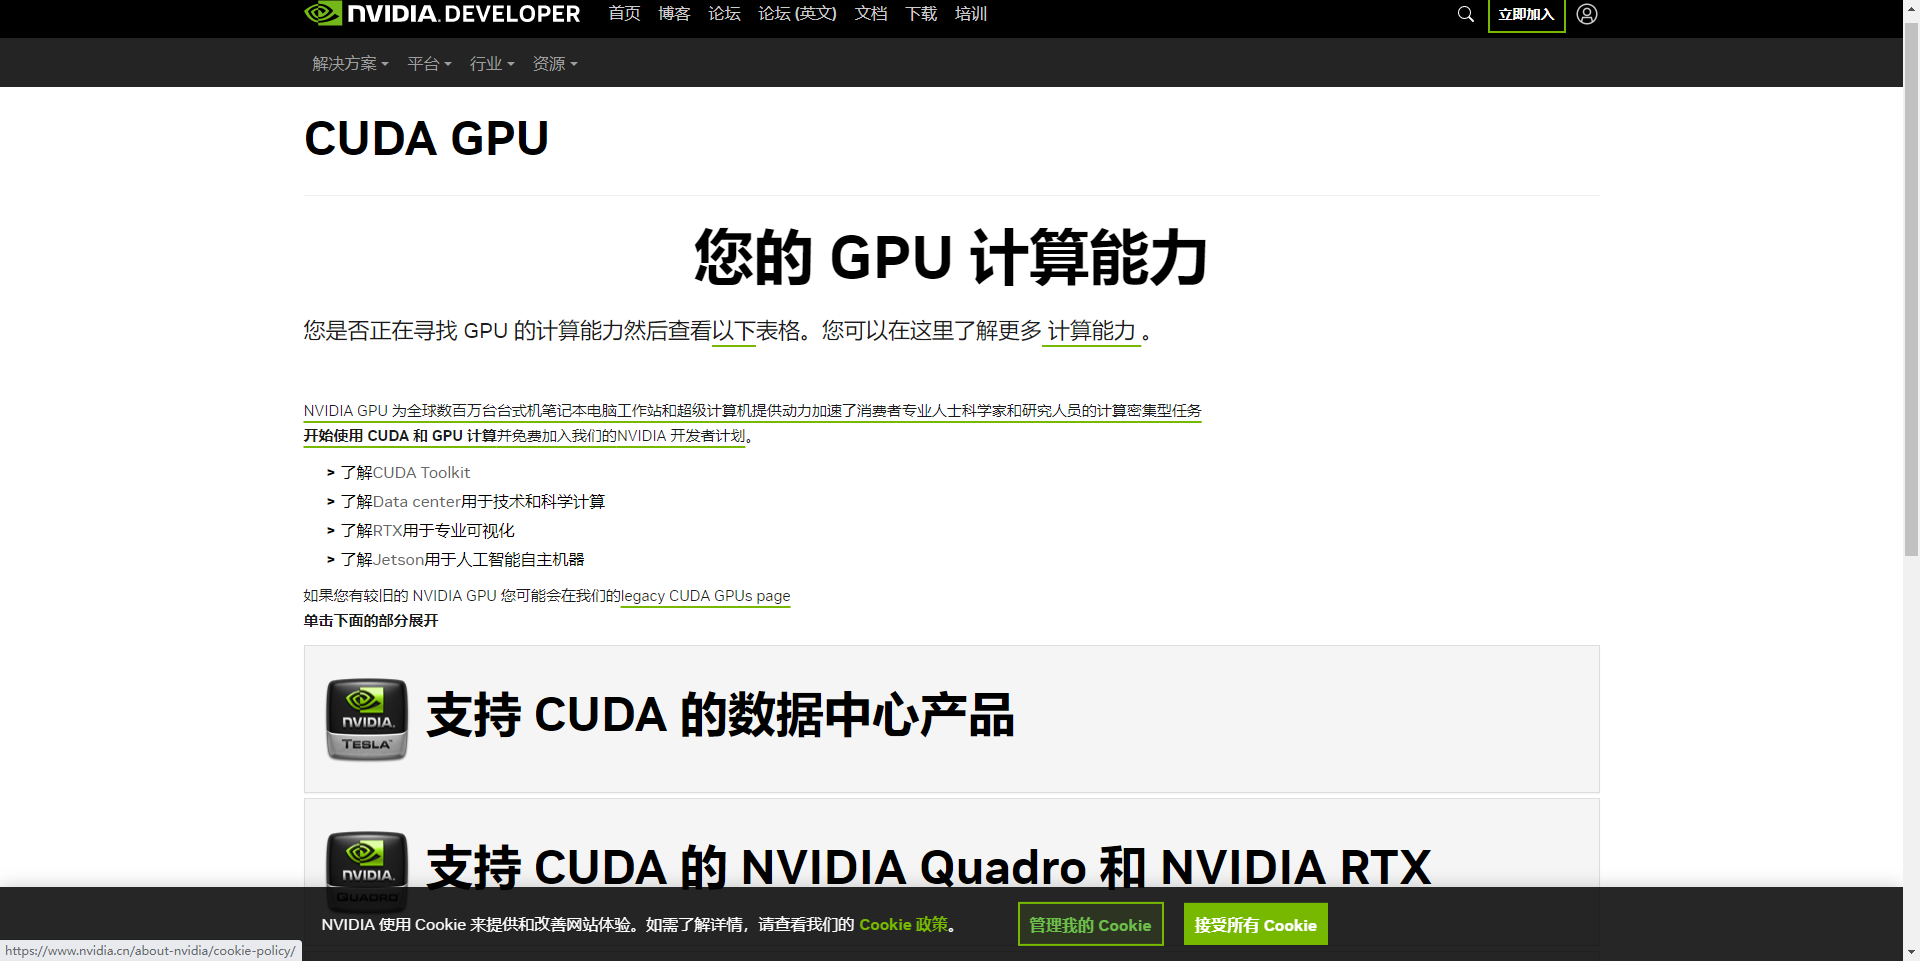This screenshot has width=1920, height=961.
Task: Click the 立即加入 join button
Action: pos(1526,15)
